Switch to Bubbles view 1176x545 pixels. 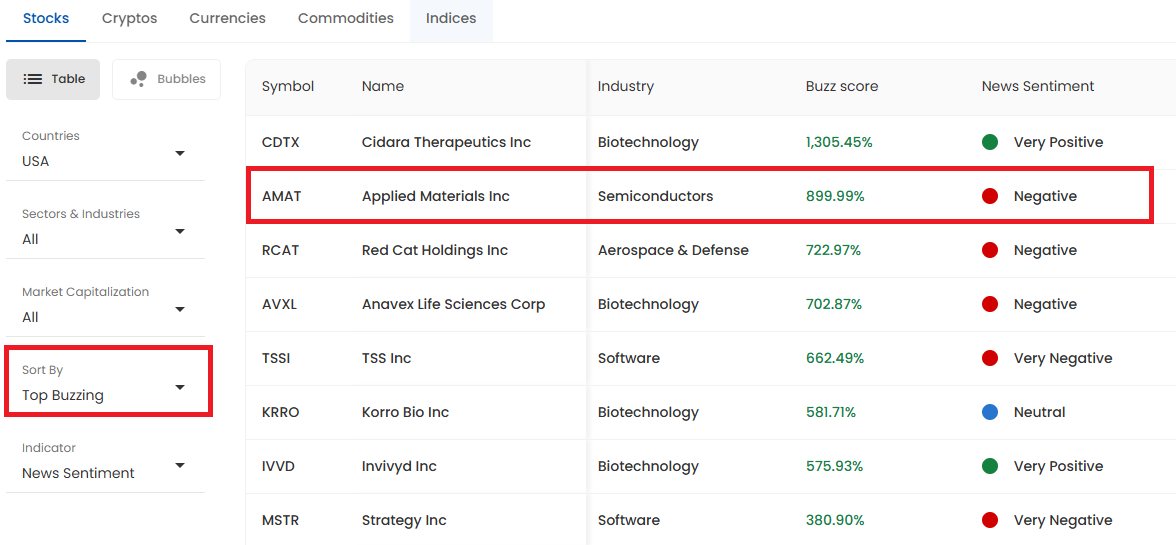pyautogui.click(x=166, y=79)
